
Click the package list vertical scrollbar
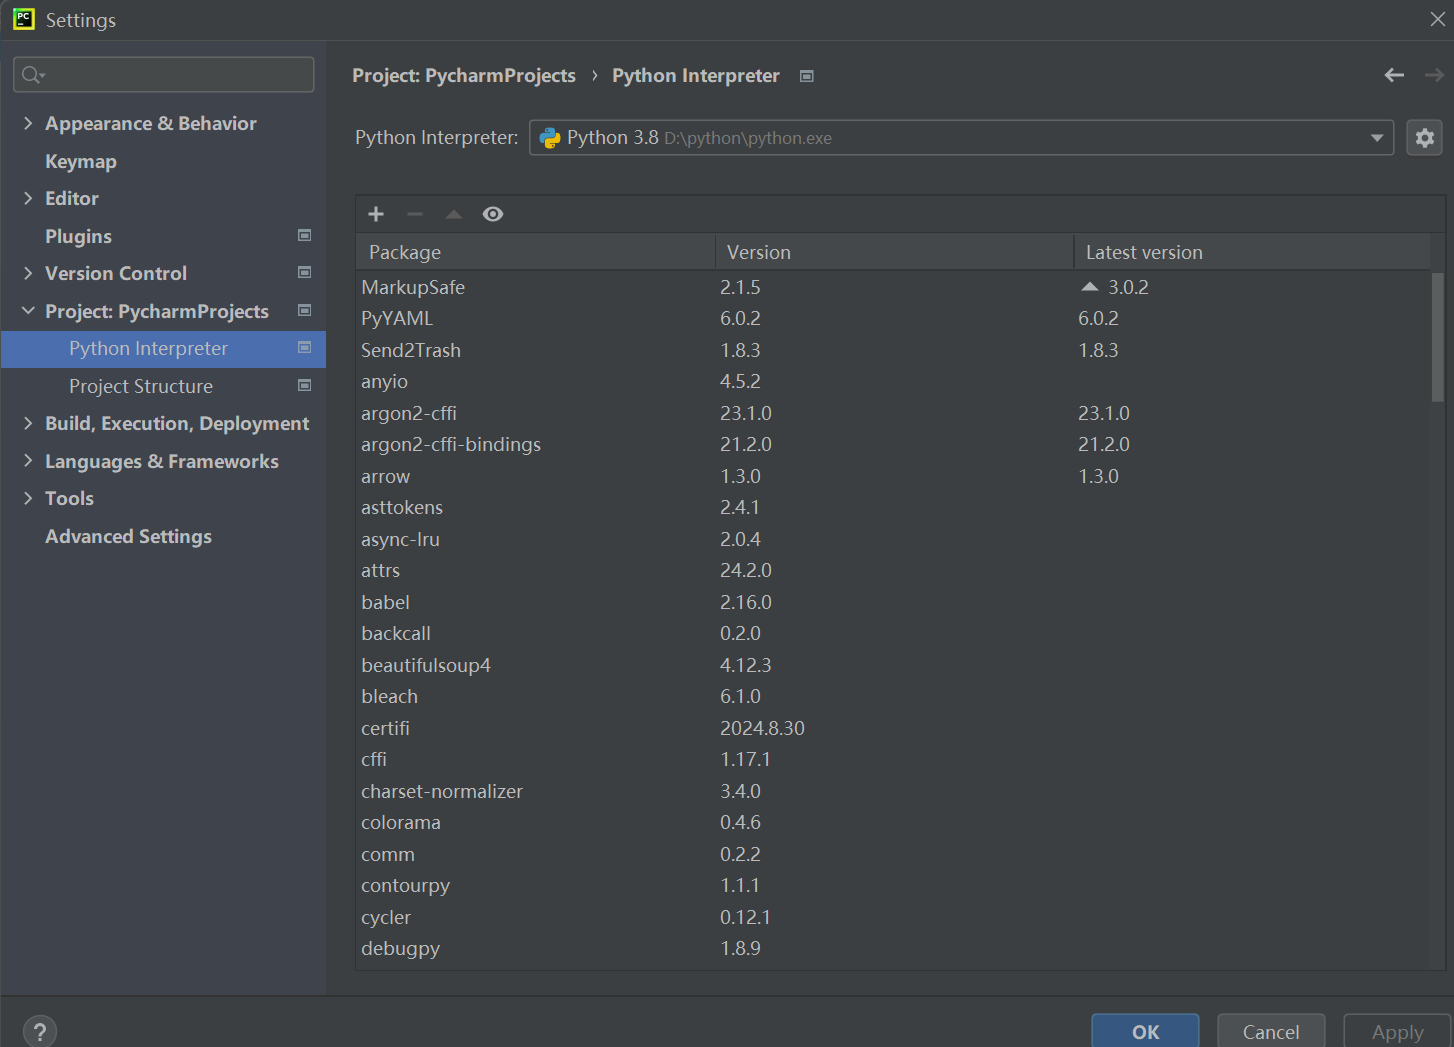tap(1438, 337)
